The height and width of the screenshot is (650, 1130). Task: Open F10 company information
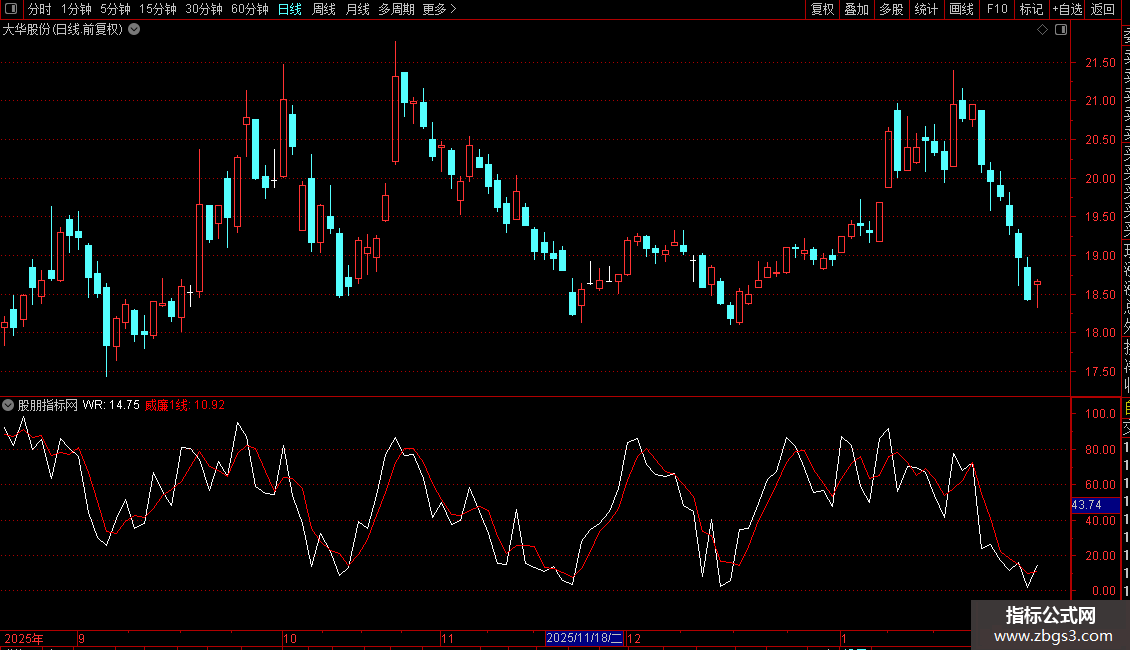pyautogui.click(x=997, y=9)
